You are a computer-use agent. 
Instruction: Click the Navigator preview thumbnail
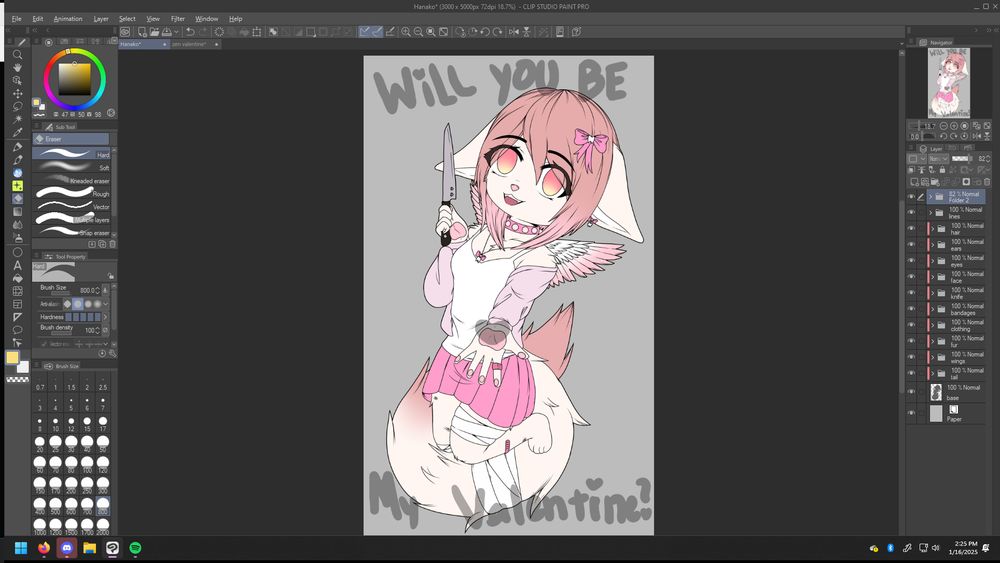coord(948,83)
